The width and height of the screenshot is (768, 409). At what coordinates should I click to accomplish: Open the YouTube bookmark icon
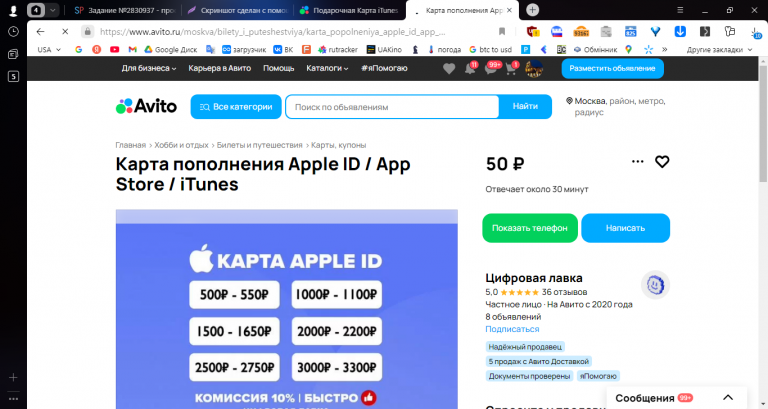(x=115, y=49)
